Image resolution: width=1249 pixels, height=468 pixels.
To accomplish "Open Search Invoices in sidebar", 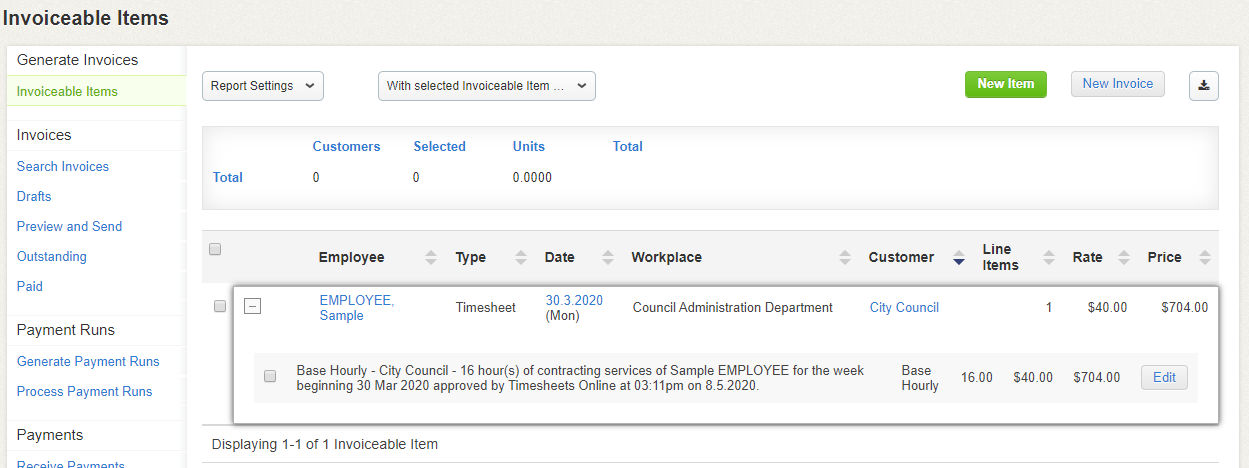I will 63,166.
